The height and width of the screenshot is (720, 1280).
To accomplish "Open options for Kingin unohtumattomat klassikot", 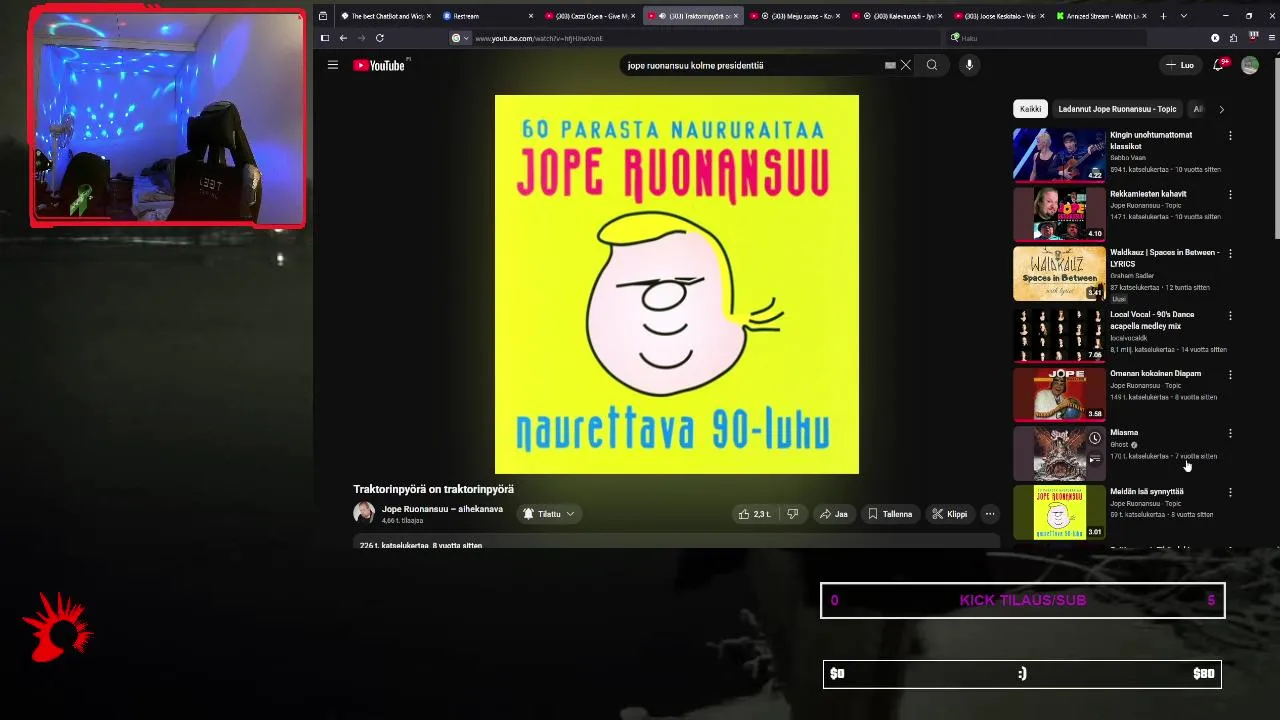I will coord(1230,135).
